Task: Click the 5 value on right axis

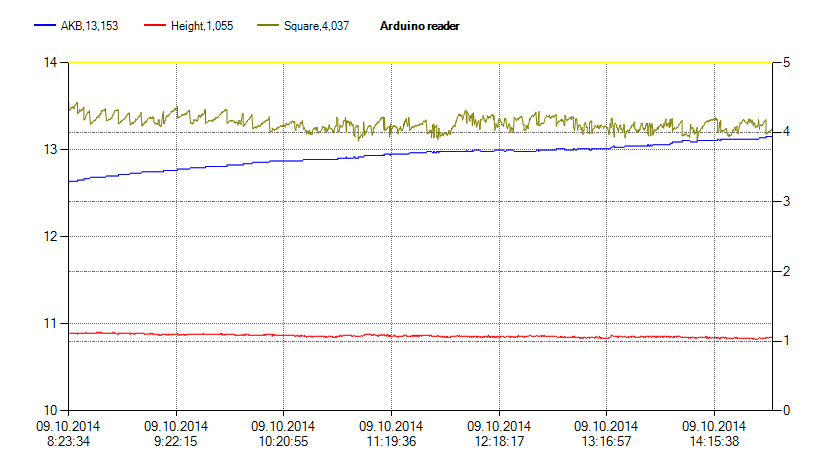Action: [788, 62]
